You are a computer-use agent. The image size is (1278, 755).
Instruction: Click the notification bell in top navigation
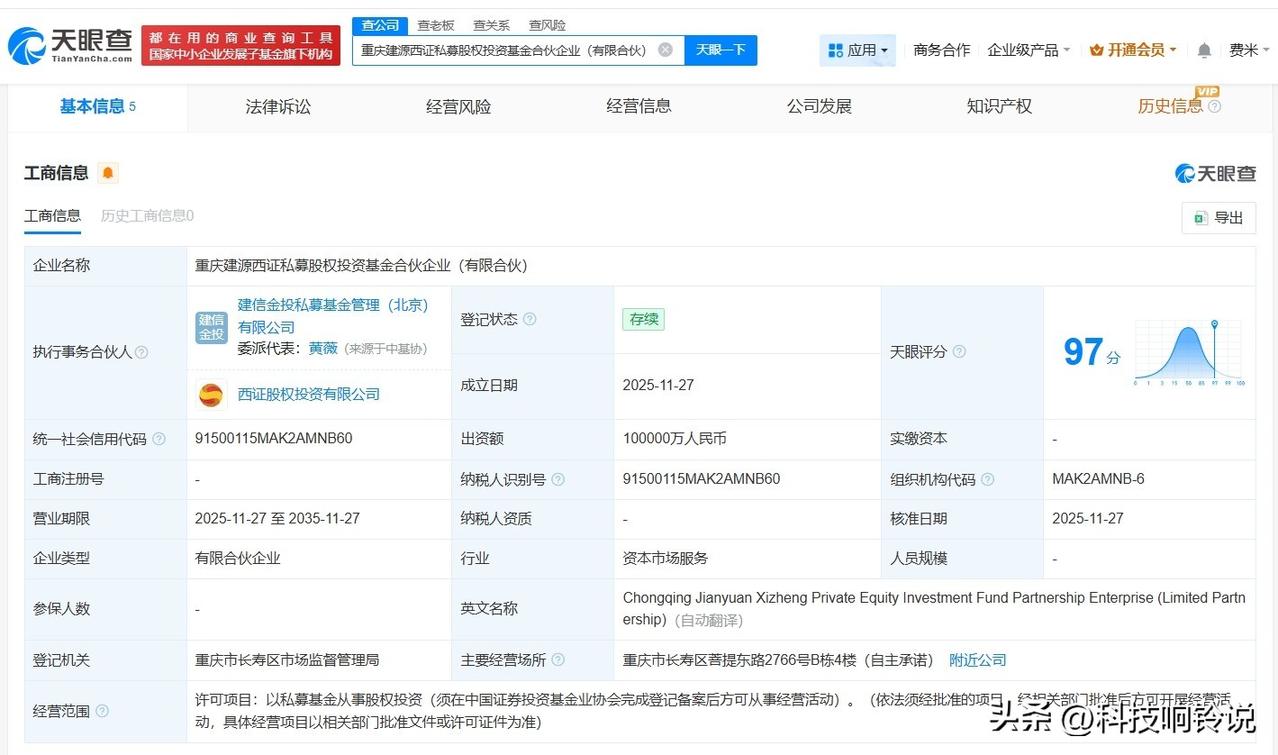pyautogui.click(x=1203, y=49)
